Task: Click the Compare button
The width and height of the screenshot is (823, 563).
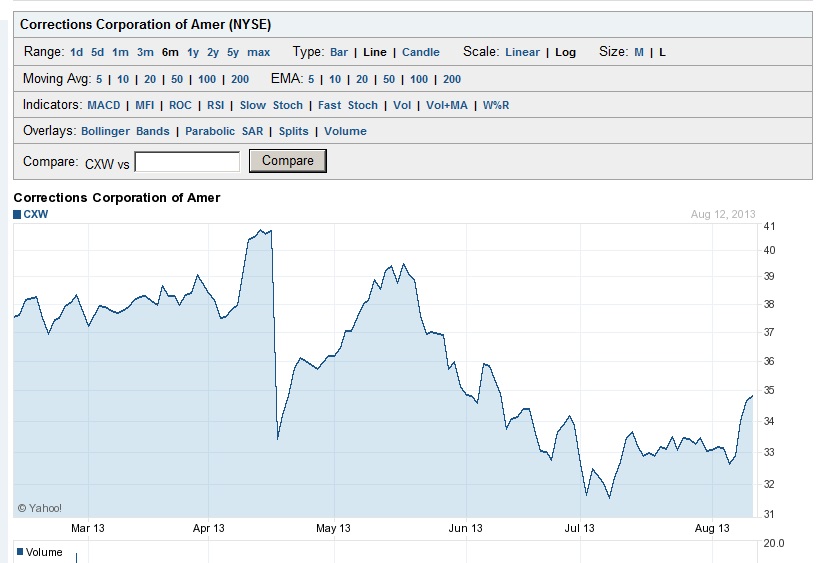Action: [288, 161]
